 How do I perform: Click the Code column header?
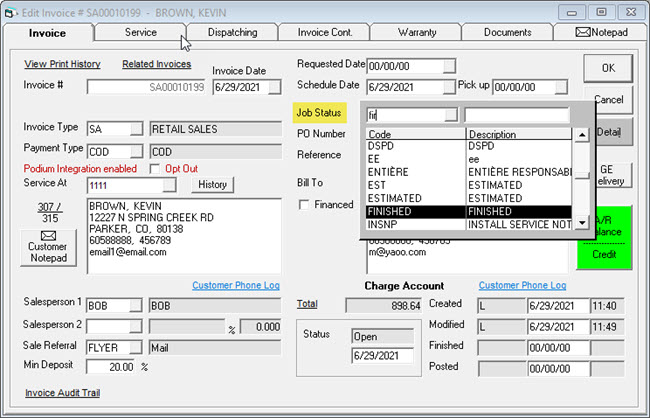(x=416, y=134)
